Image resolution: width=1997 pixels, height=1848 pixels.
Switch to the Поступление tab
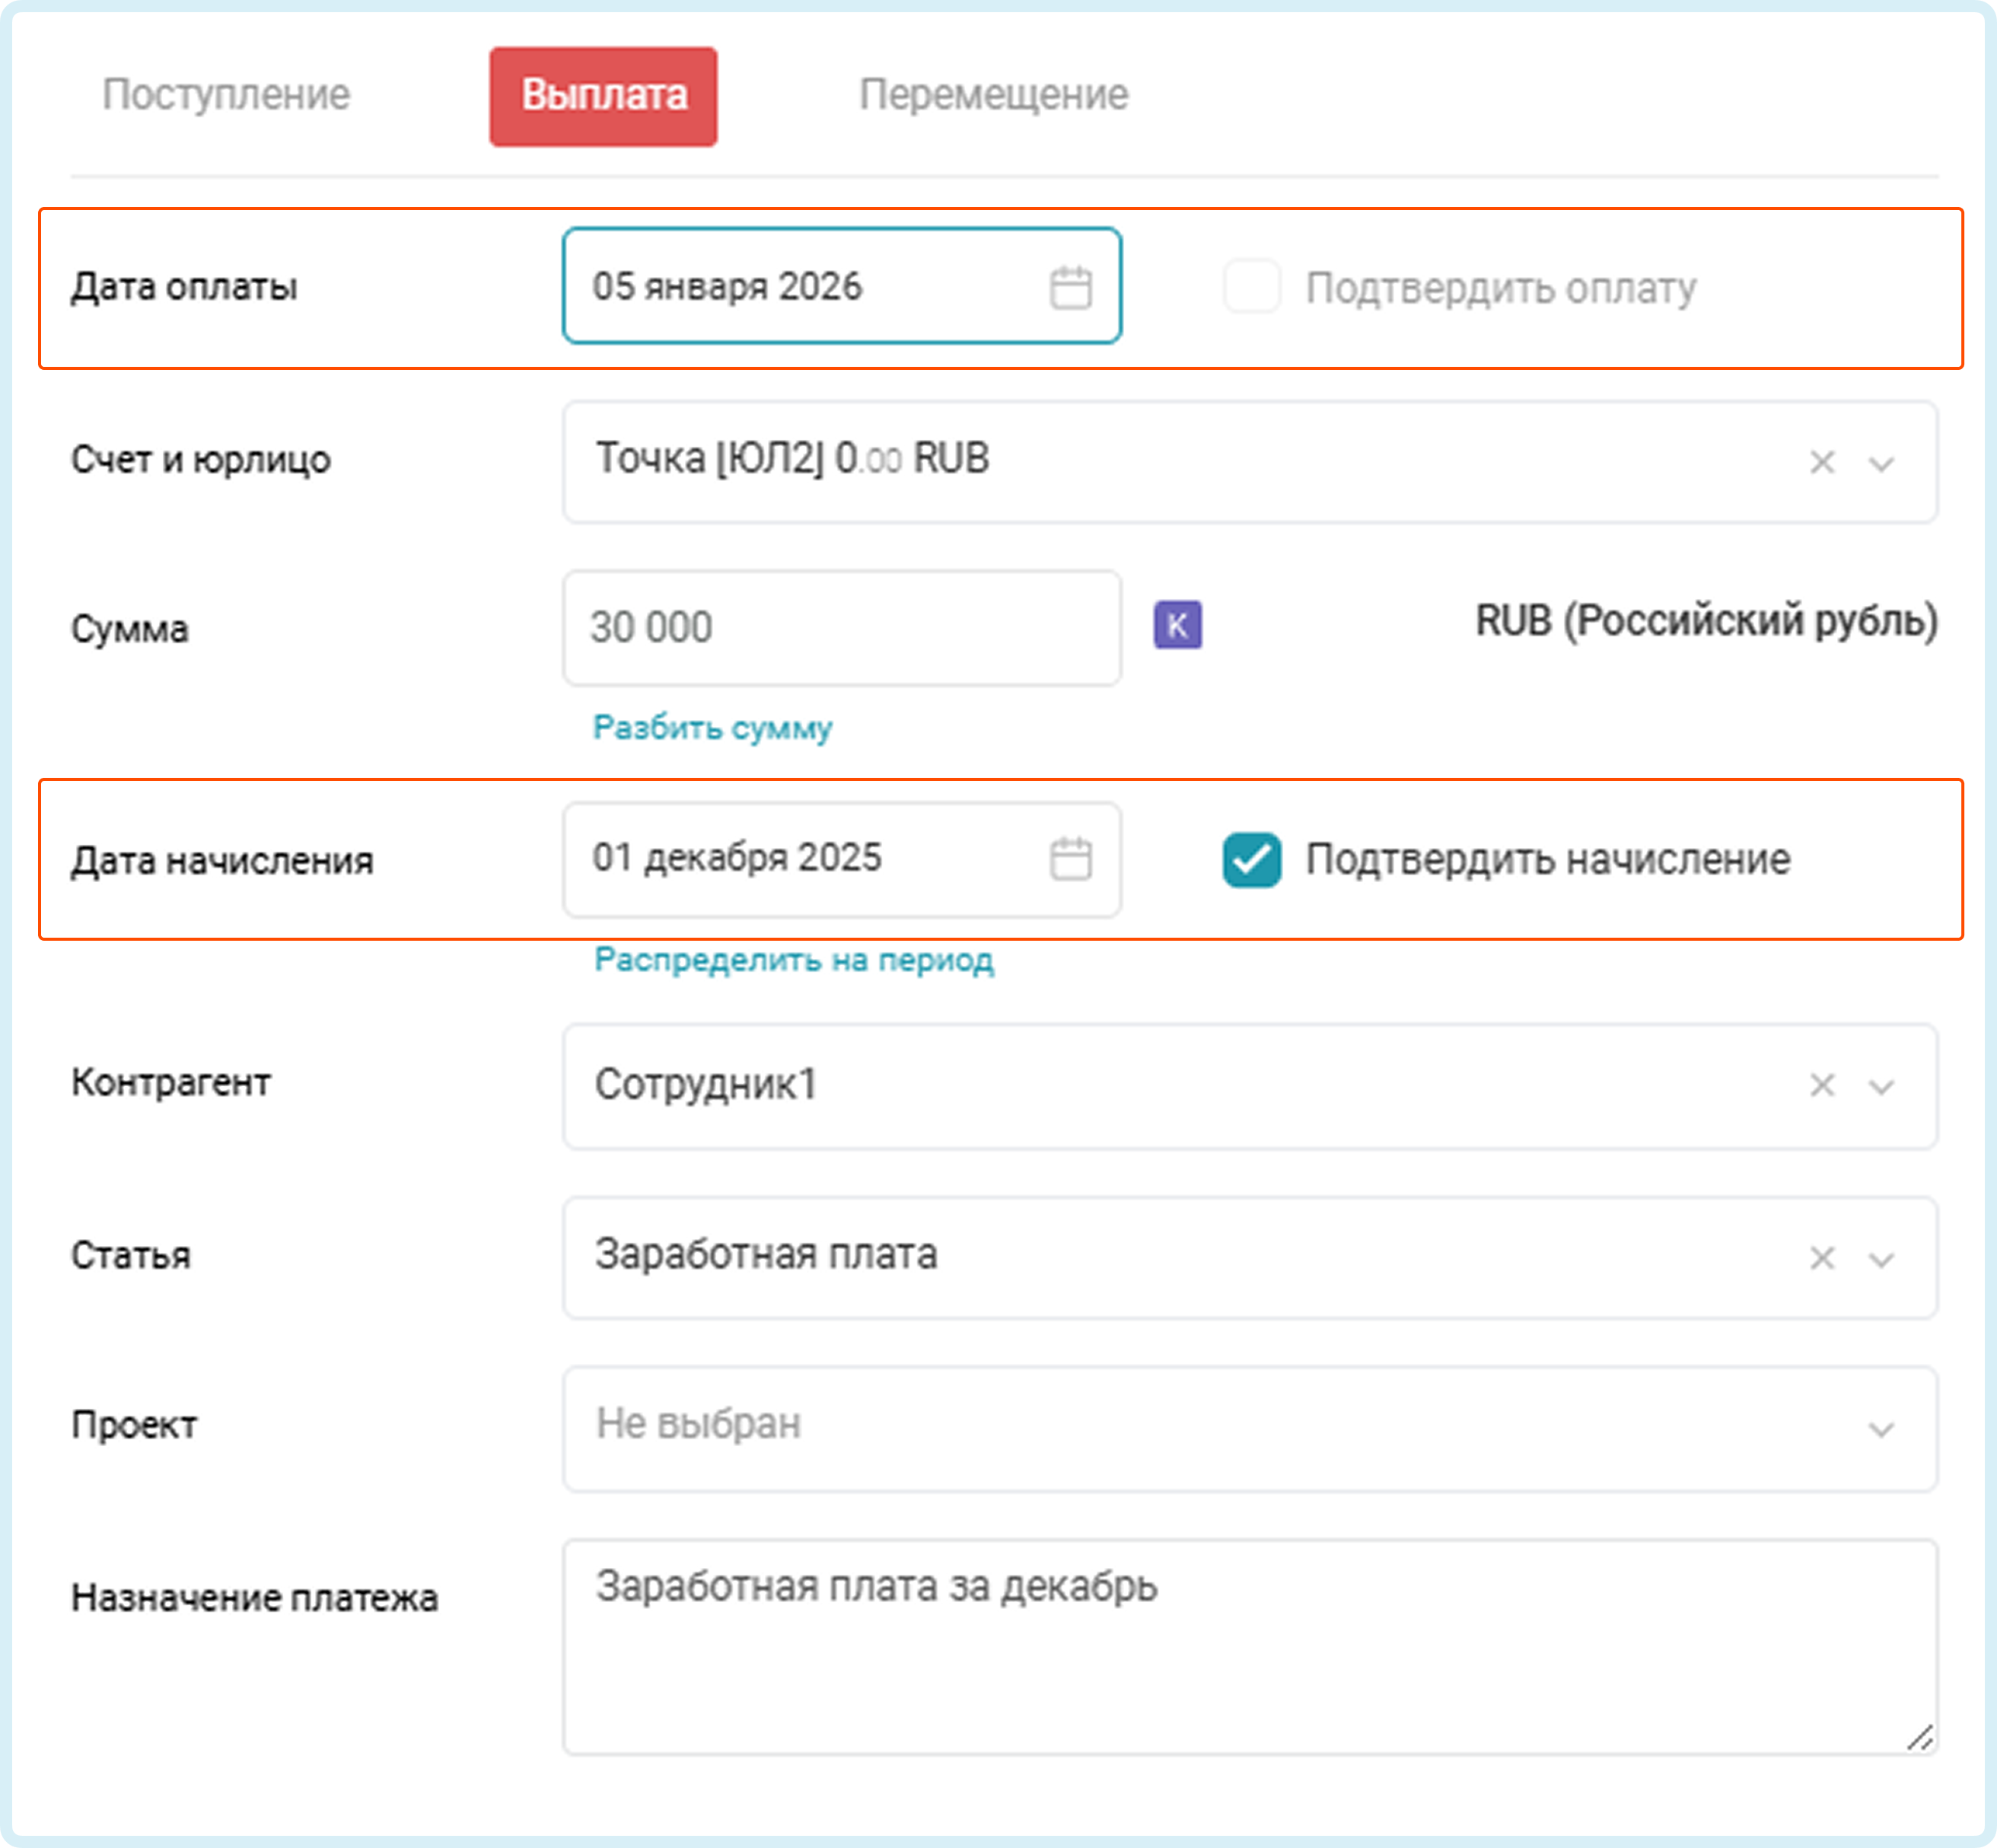click(x=226, y=95)
